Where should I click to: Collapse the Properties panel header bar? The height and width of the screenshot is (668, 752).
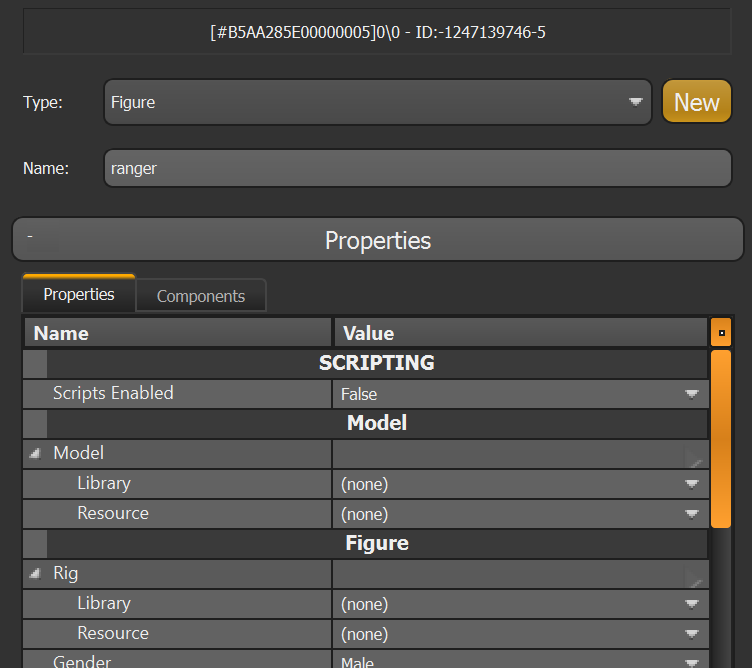click(x=377, y=241)
